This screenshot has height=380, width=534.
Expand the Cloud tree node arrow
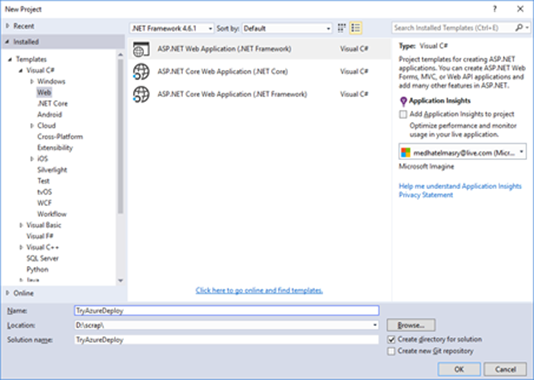[32, 126]
